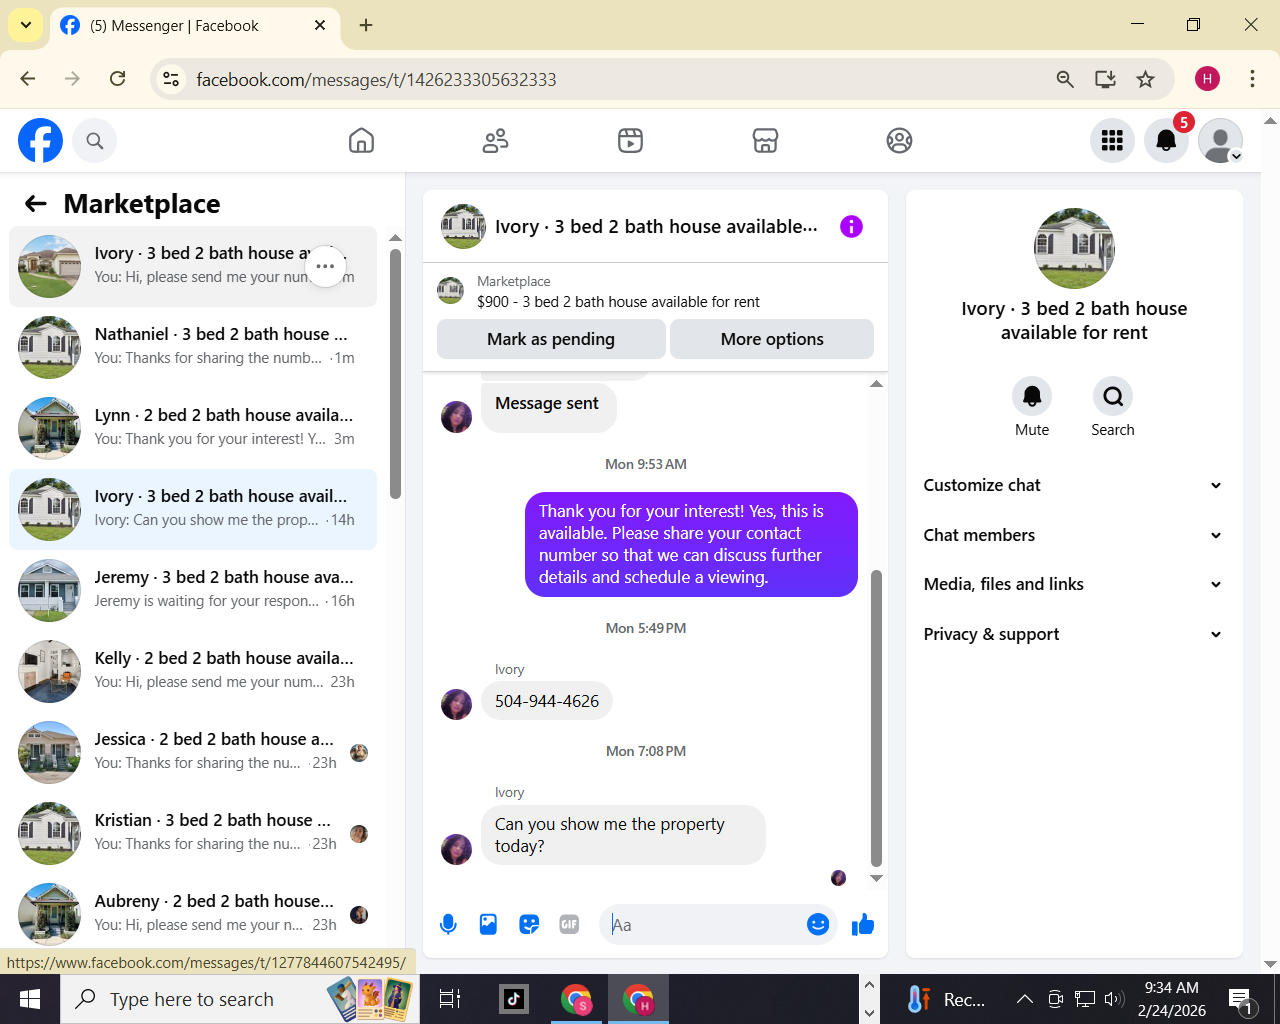Open the Notifications bell with 5 badge

click(x=1166, y=141)
